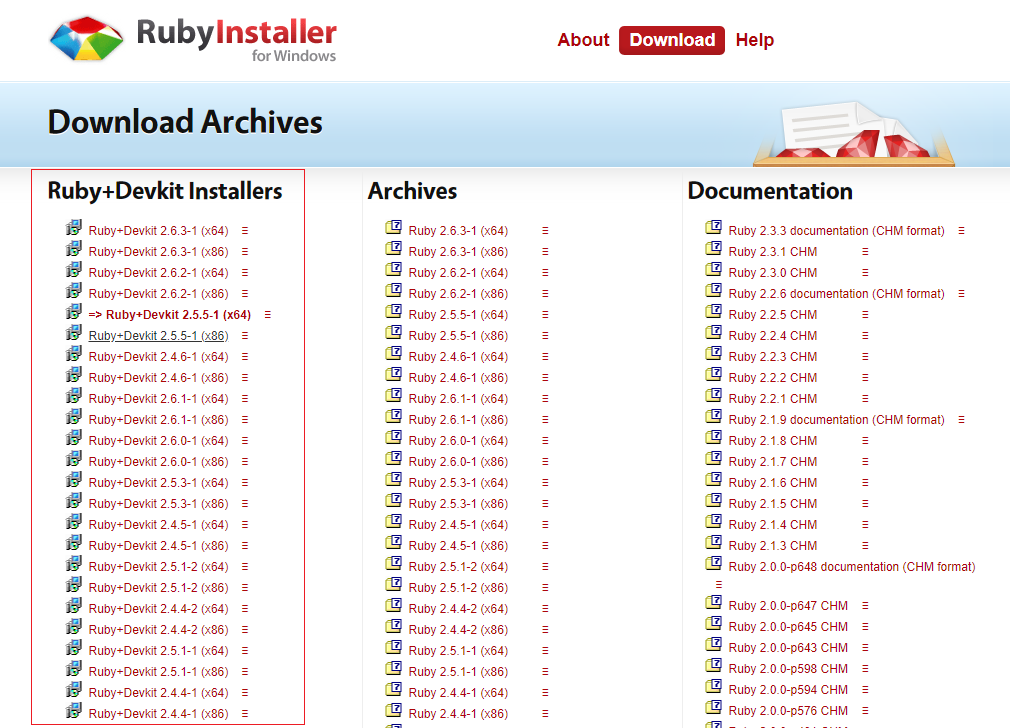Open the About page
The width and height of the screenshot is (1010, 728).
click(583, 40)
